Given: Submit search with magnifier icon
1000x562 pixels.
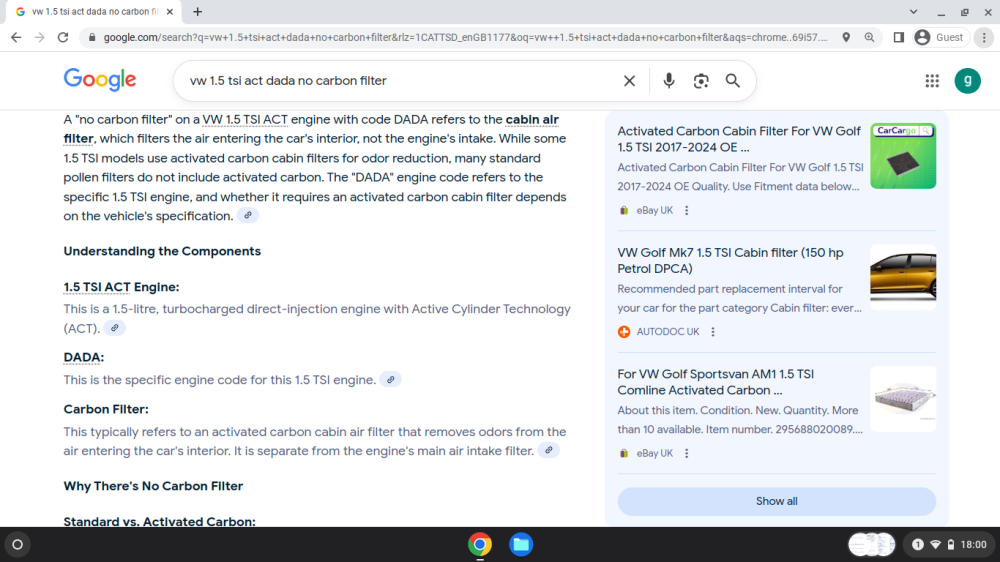Looking at the screenshot, I should (x=733, y=81).
